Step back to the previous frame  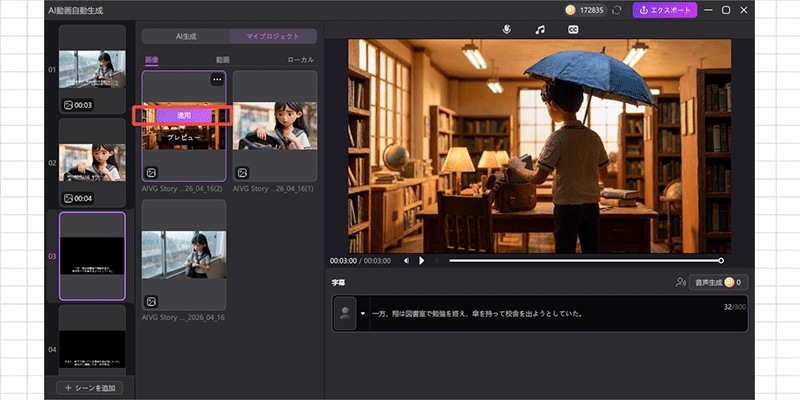[406, 261]
